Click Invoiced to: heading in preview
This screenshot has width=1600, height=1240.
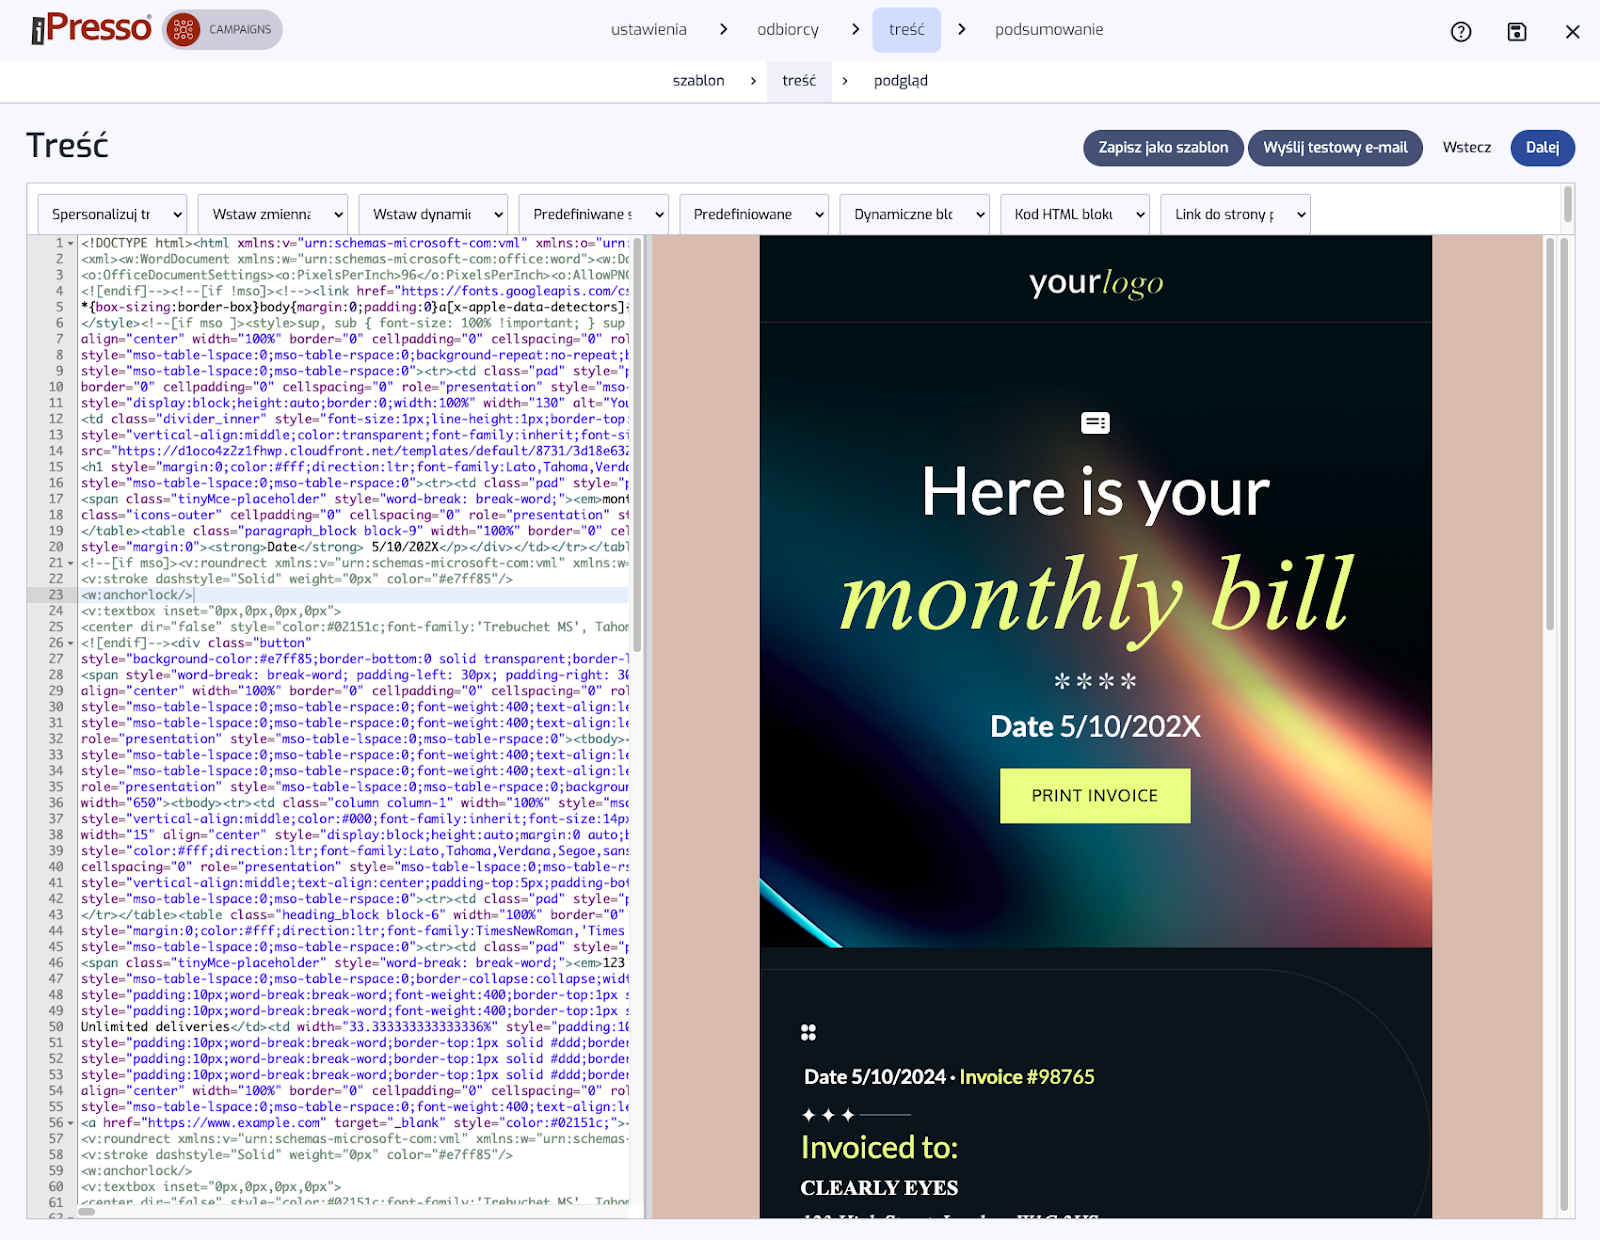click(879, 1148)
